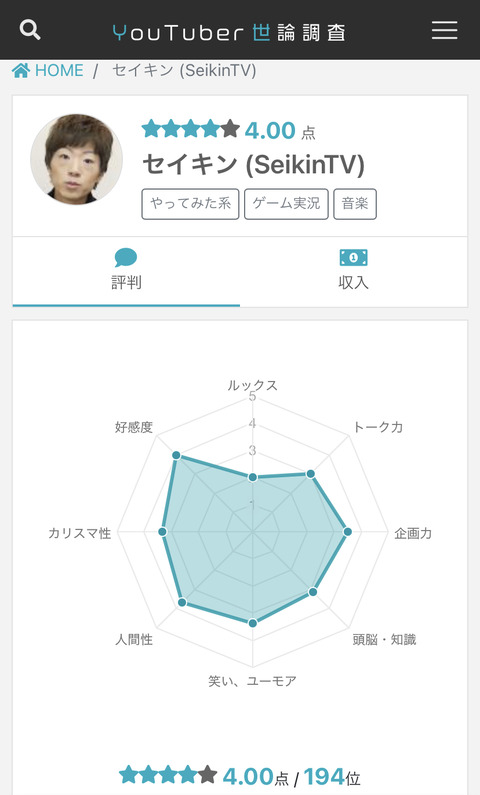This screenshot has height=795, width=480.
Task: Click the speech bubble reputation icon
Action: click(126, 258)
